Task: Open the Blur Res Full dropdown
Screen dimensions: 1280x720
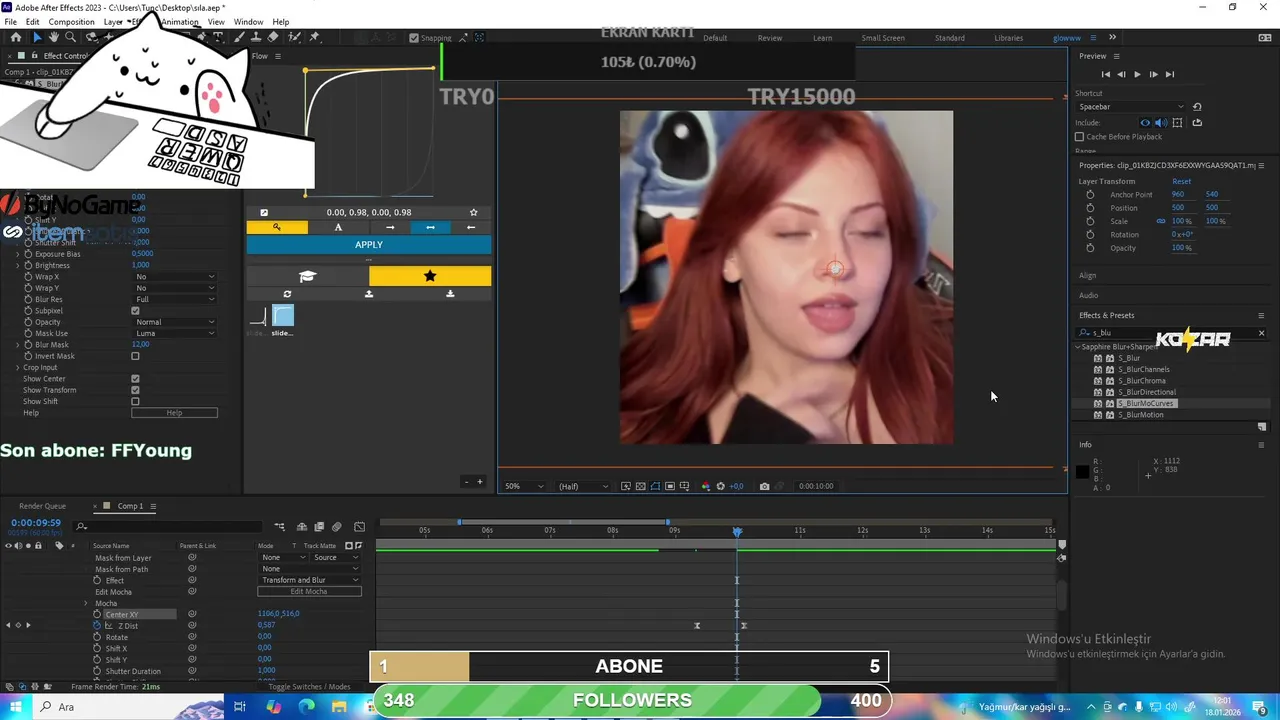Action: (175, 299)
